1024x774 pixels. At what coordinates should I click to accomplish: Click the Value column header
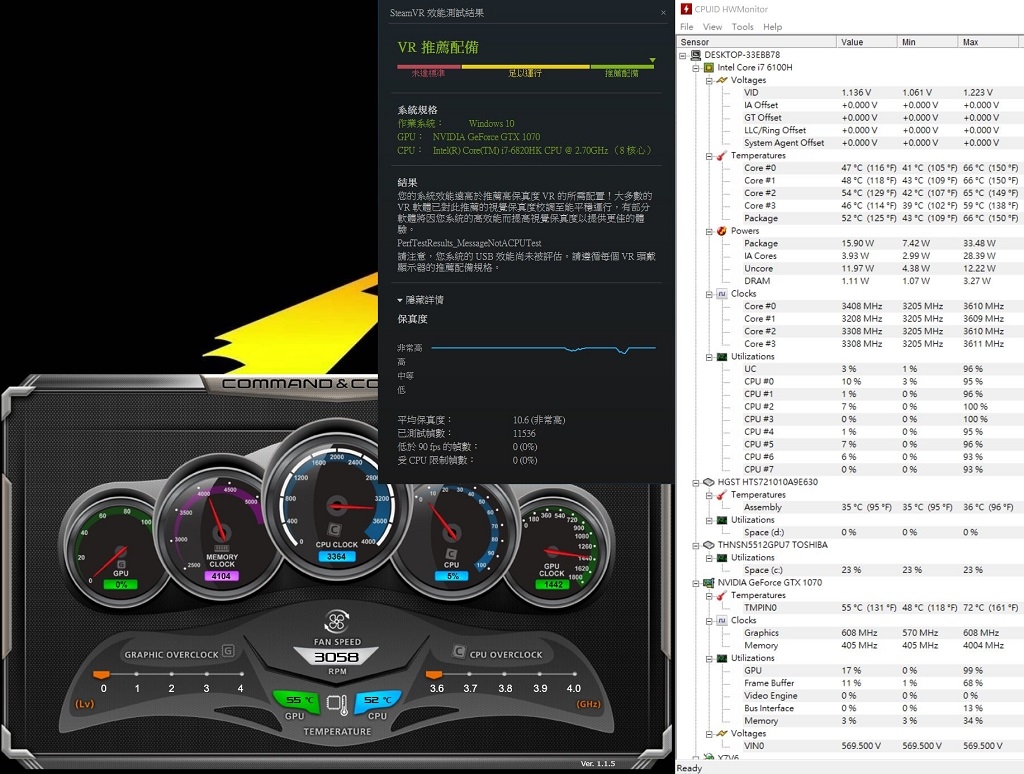[867, 42]
